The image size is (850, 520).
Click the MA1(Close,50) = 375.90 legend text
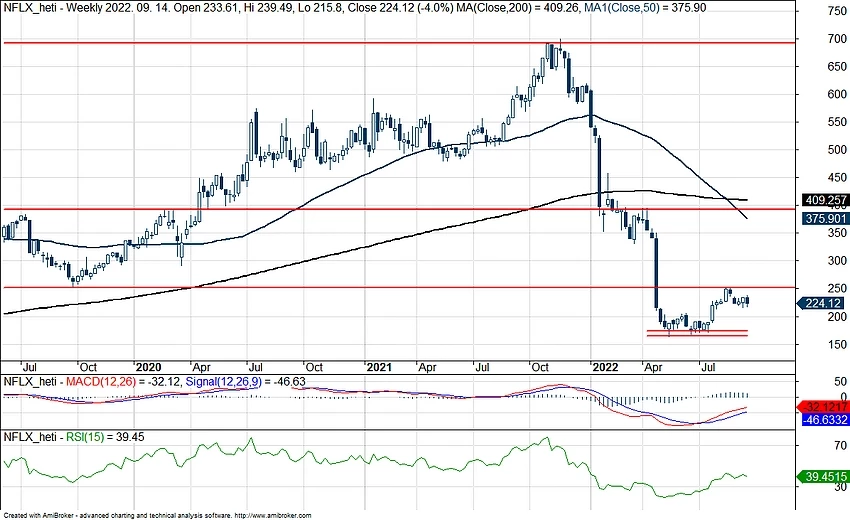tap(645, 8)
